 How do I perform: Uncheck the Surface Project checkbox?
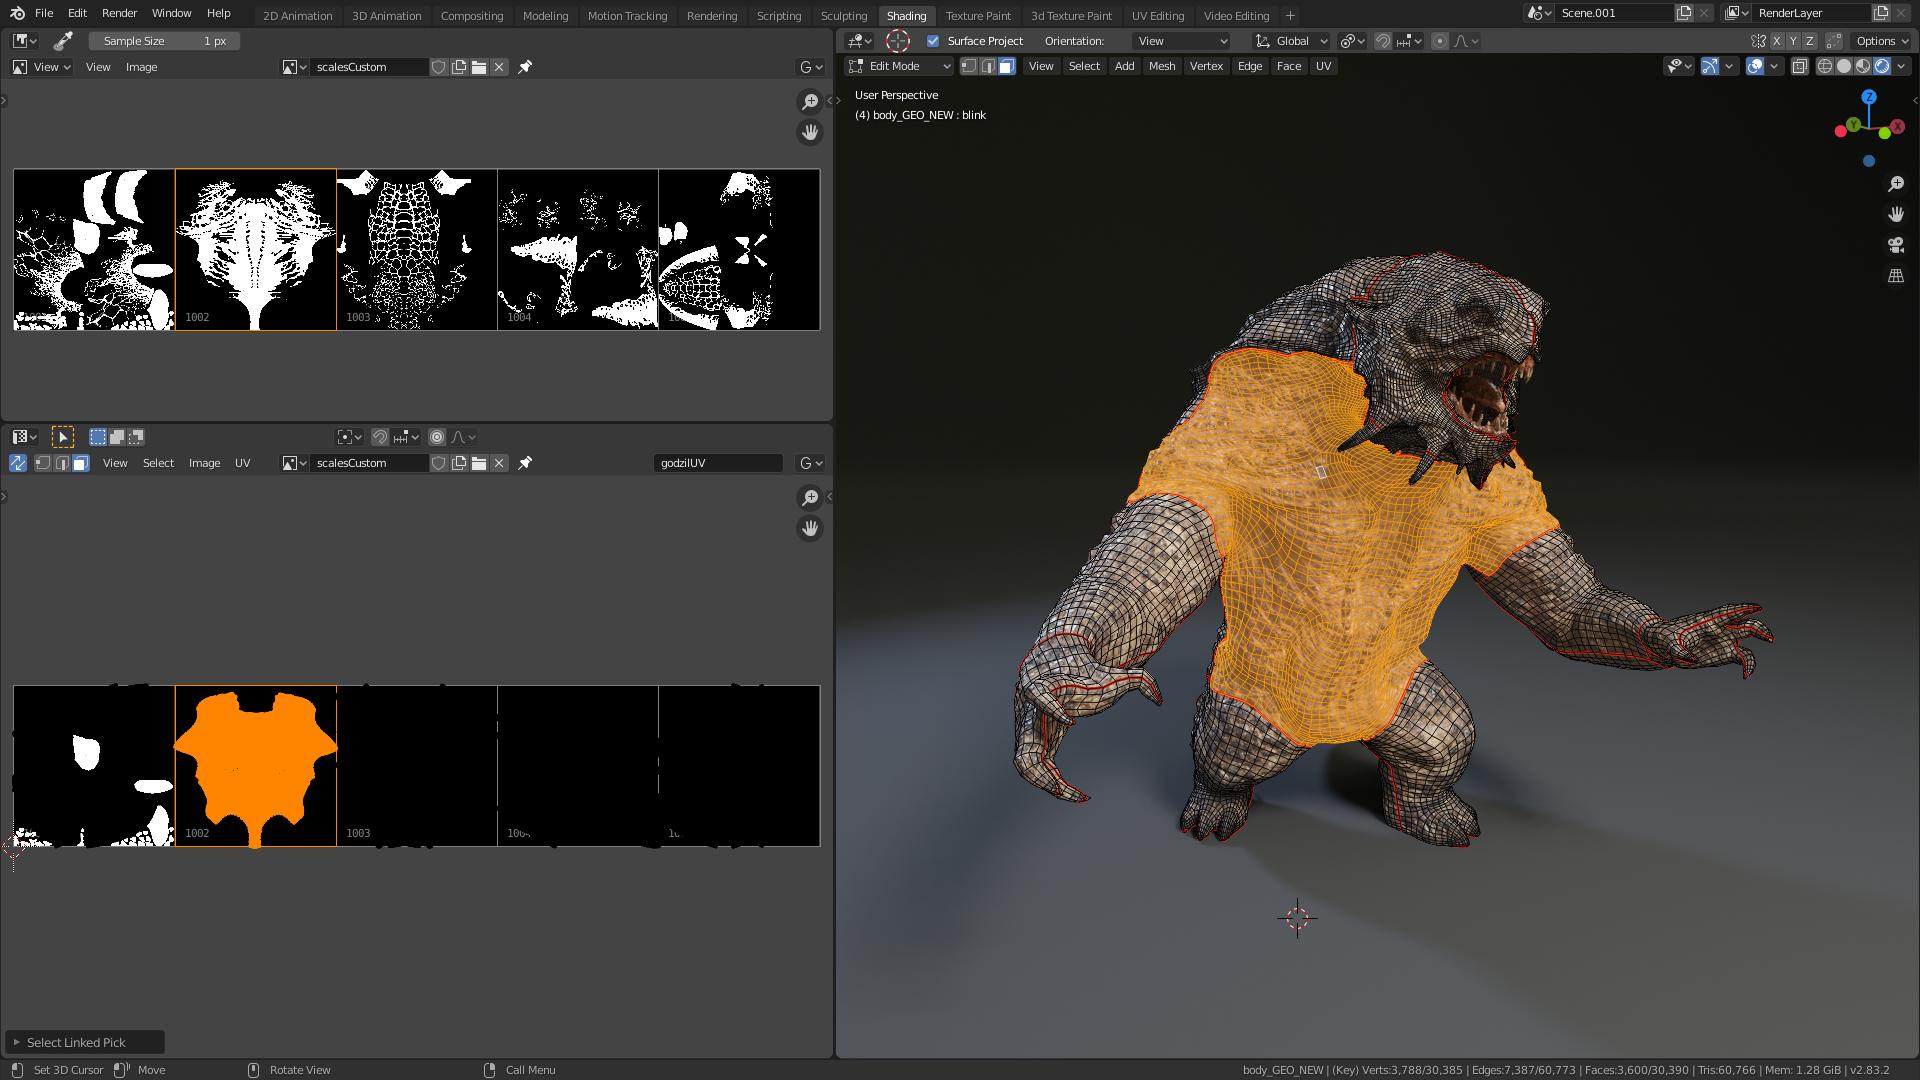click(x=933, y=41)
